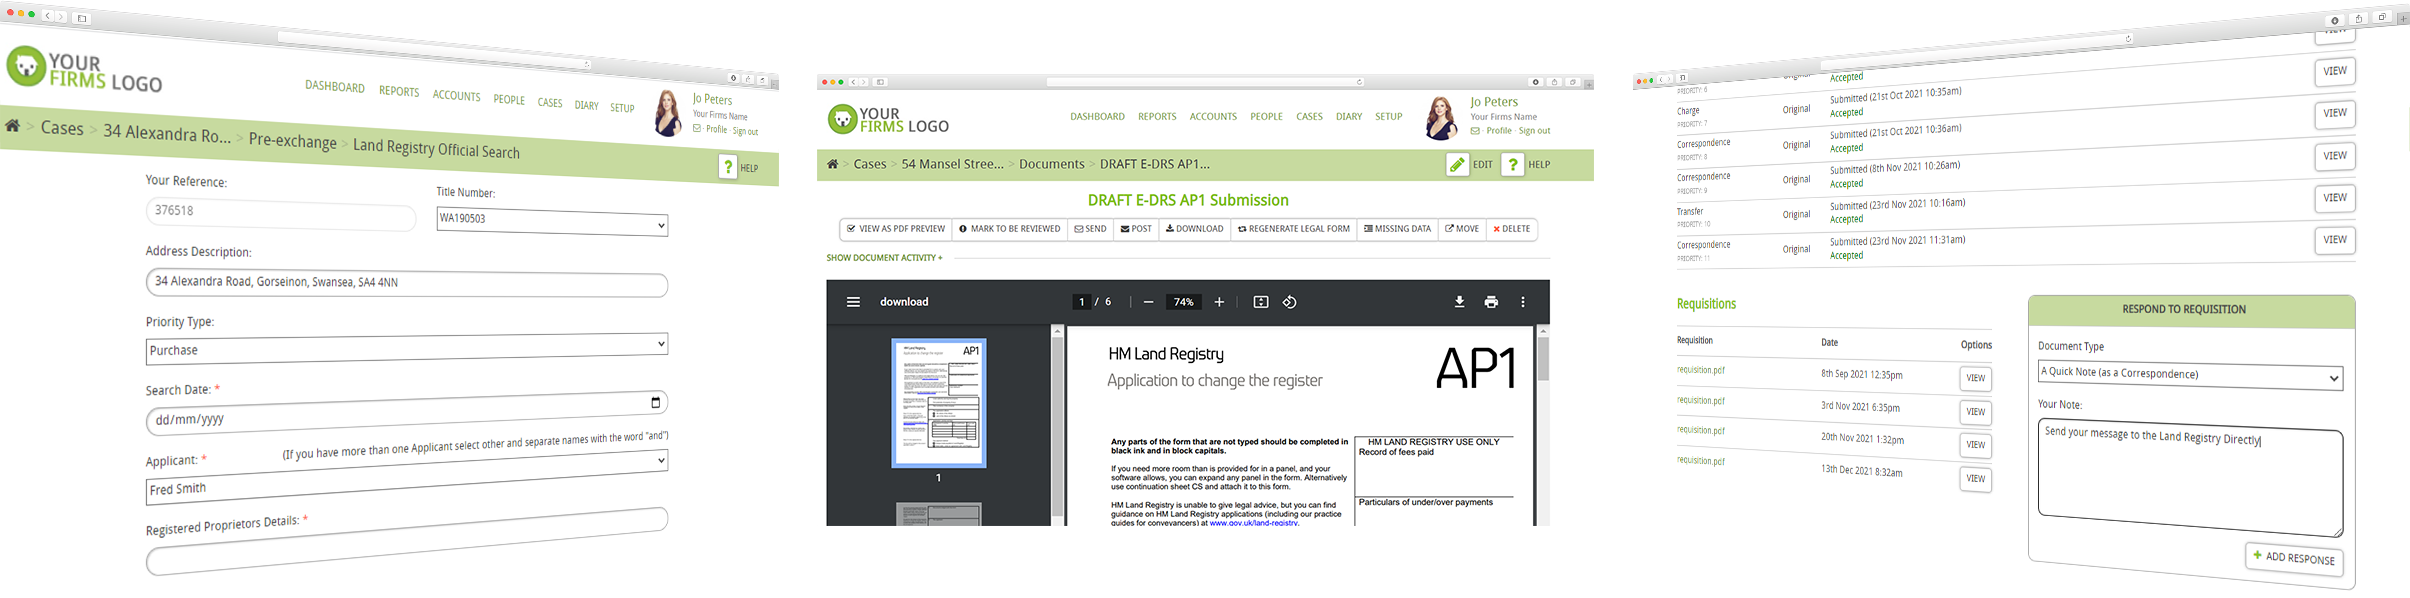
Task: Zoom in the PDF with plus icon
Action: pyautogui.click(x=1219, y=302)
